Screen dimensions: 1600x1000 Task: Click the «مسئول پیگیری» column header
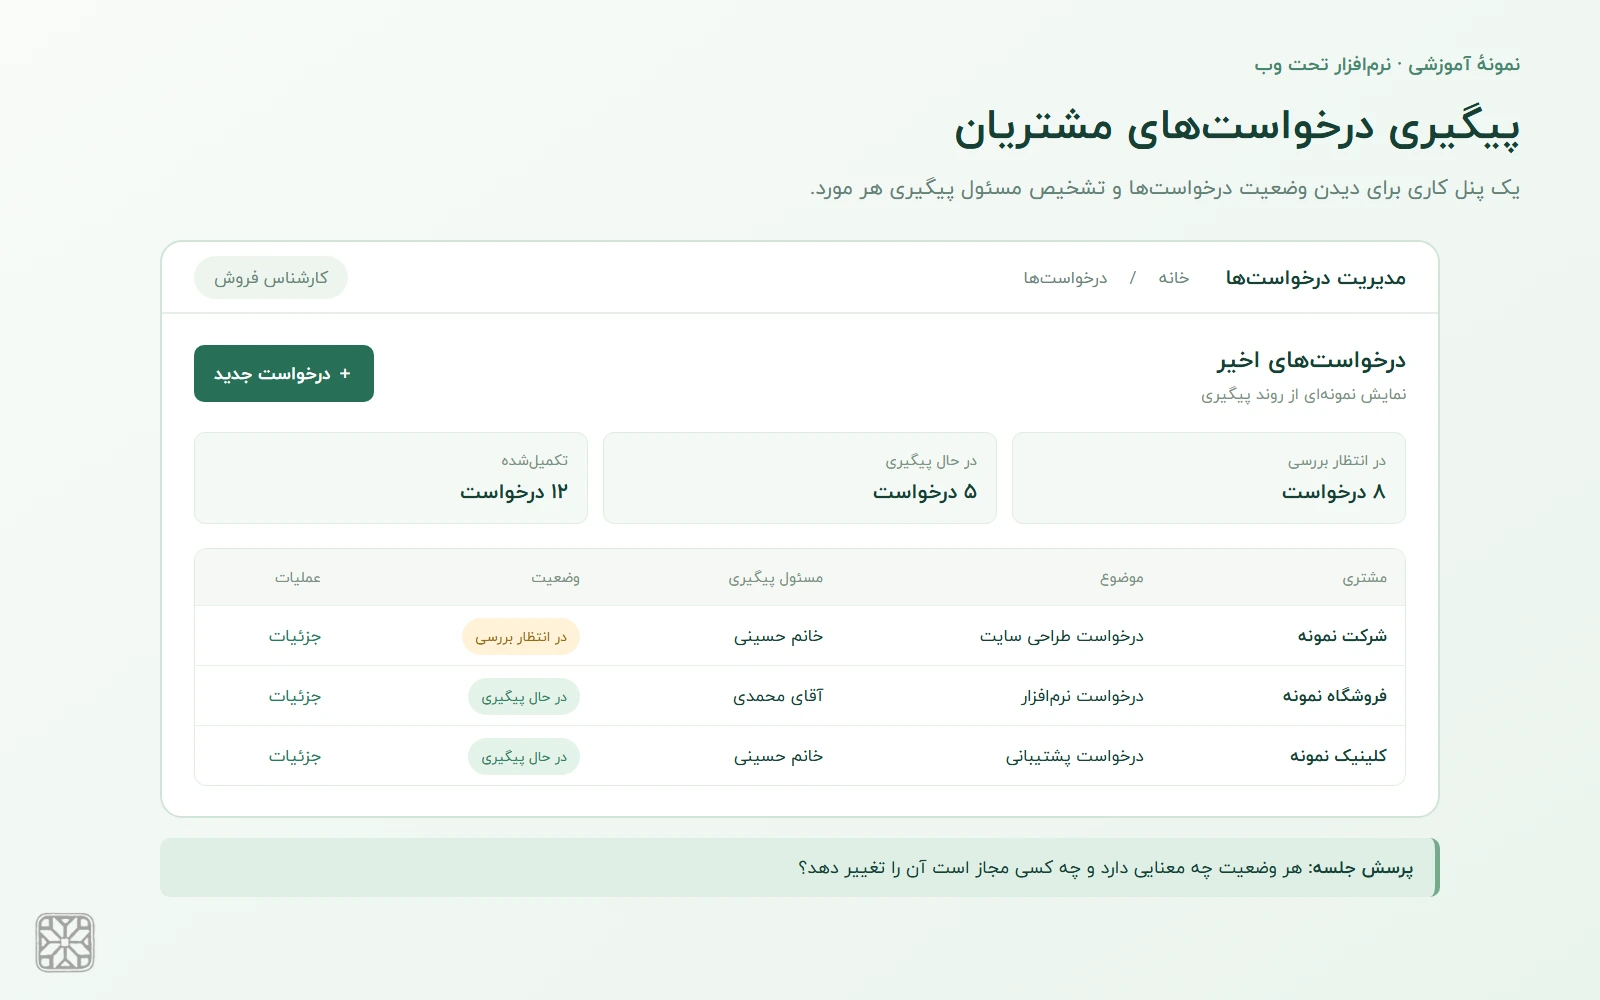point(776,578)
